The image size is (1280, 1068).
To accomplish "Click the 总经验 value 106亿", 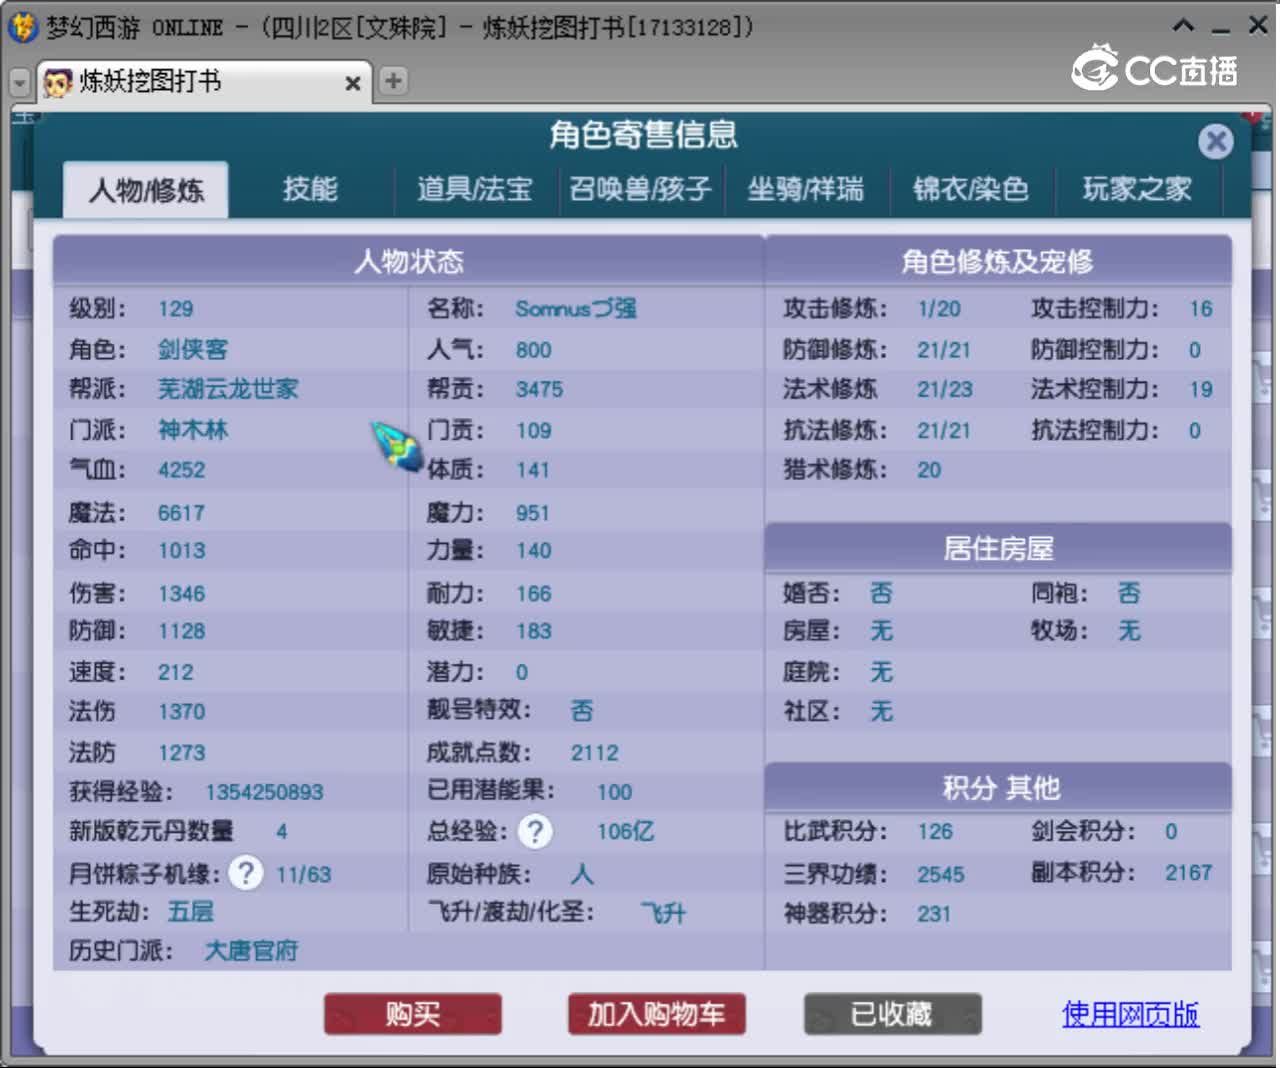I will 626,831.
